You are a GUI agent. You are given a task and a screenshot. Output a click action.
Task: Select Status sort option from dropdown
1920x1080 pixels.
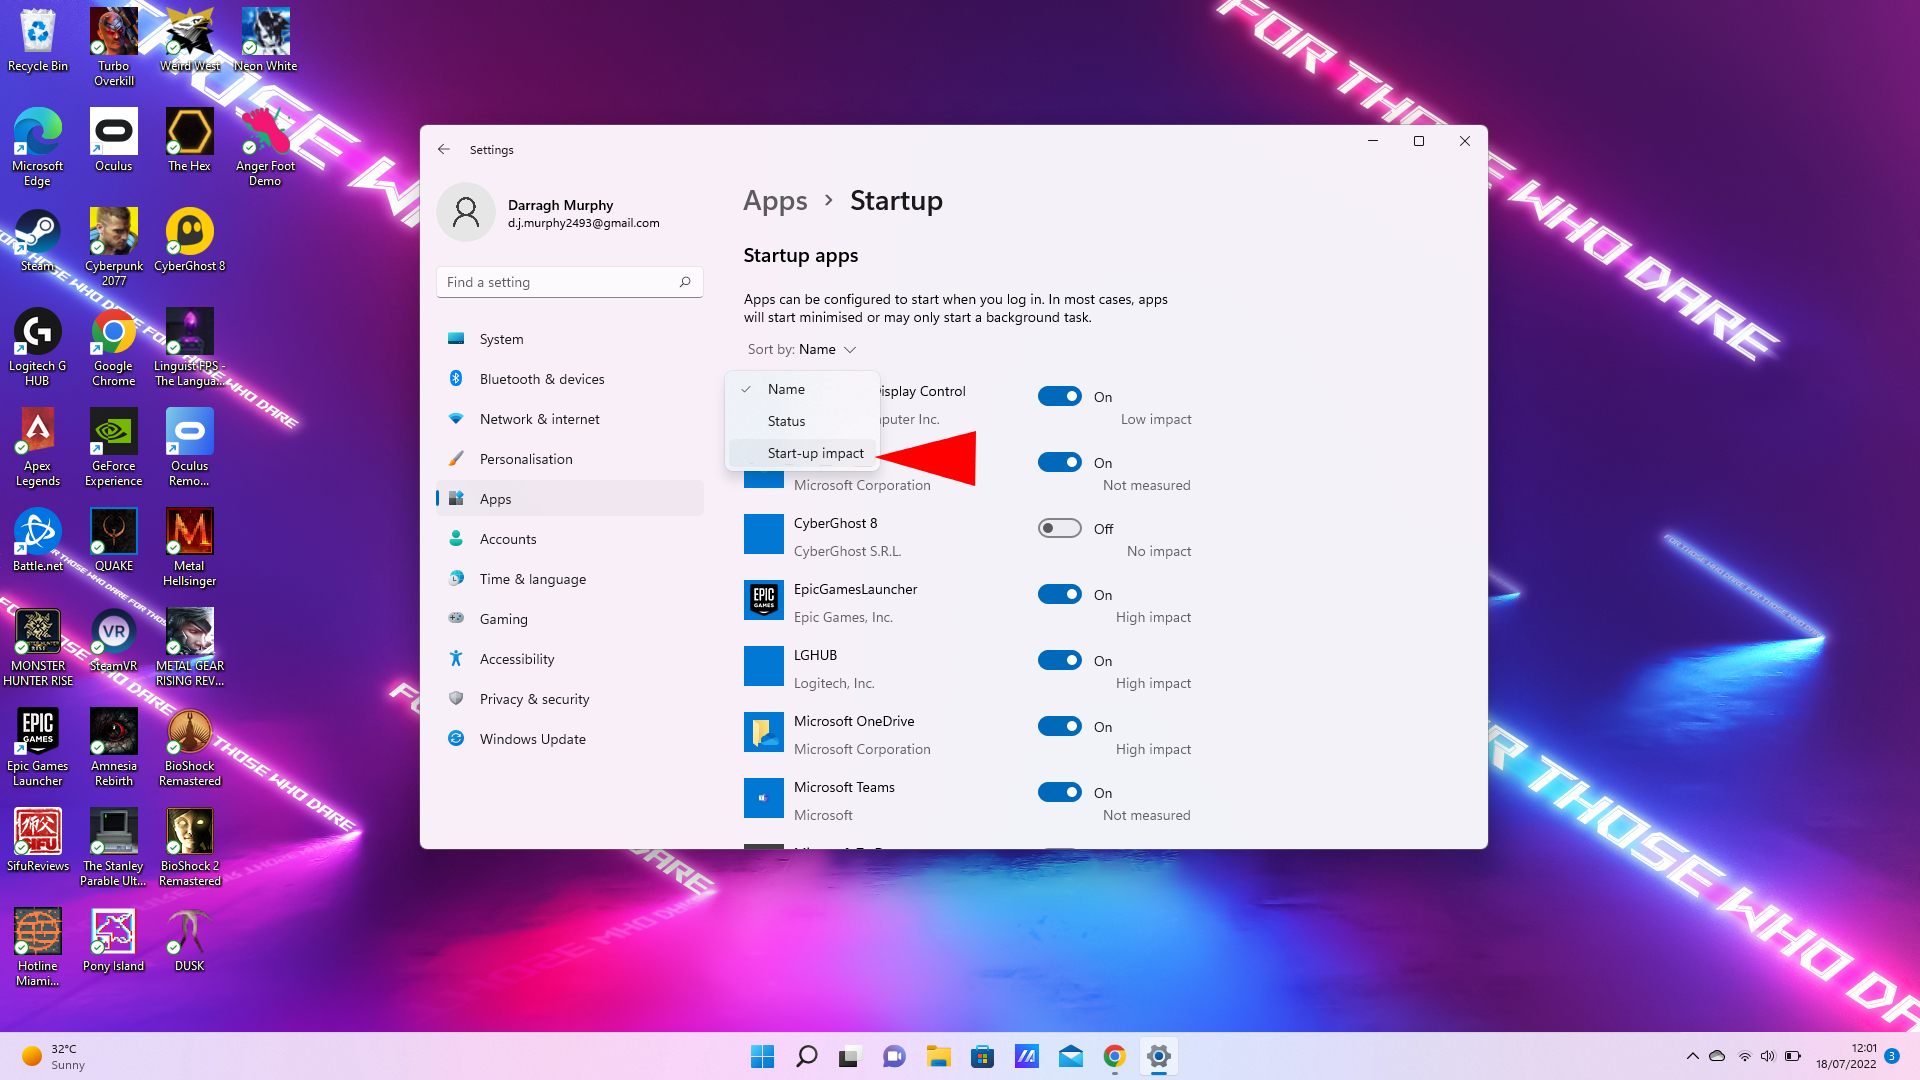coord(787,419)
